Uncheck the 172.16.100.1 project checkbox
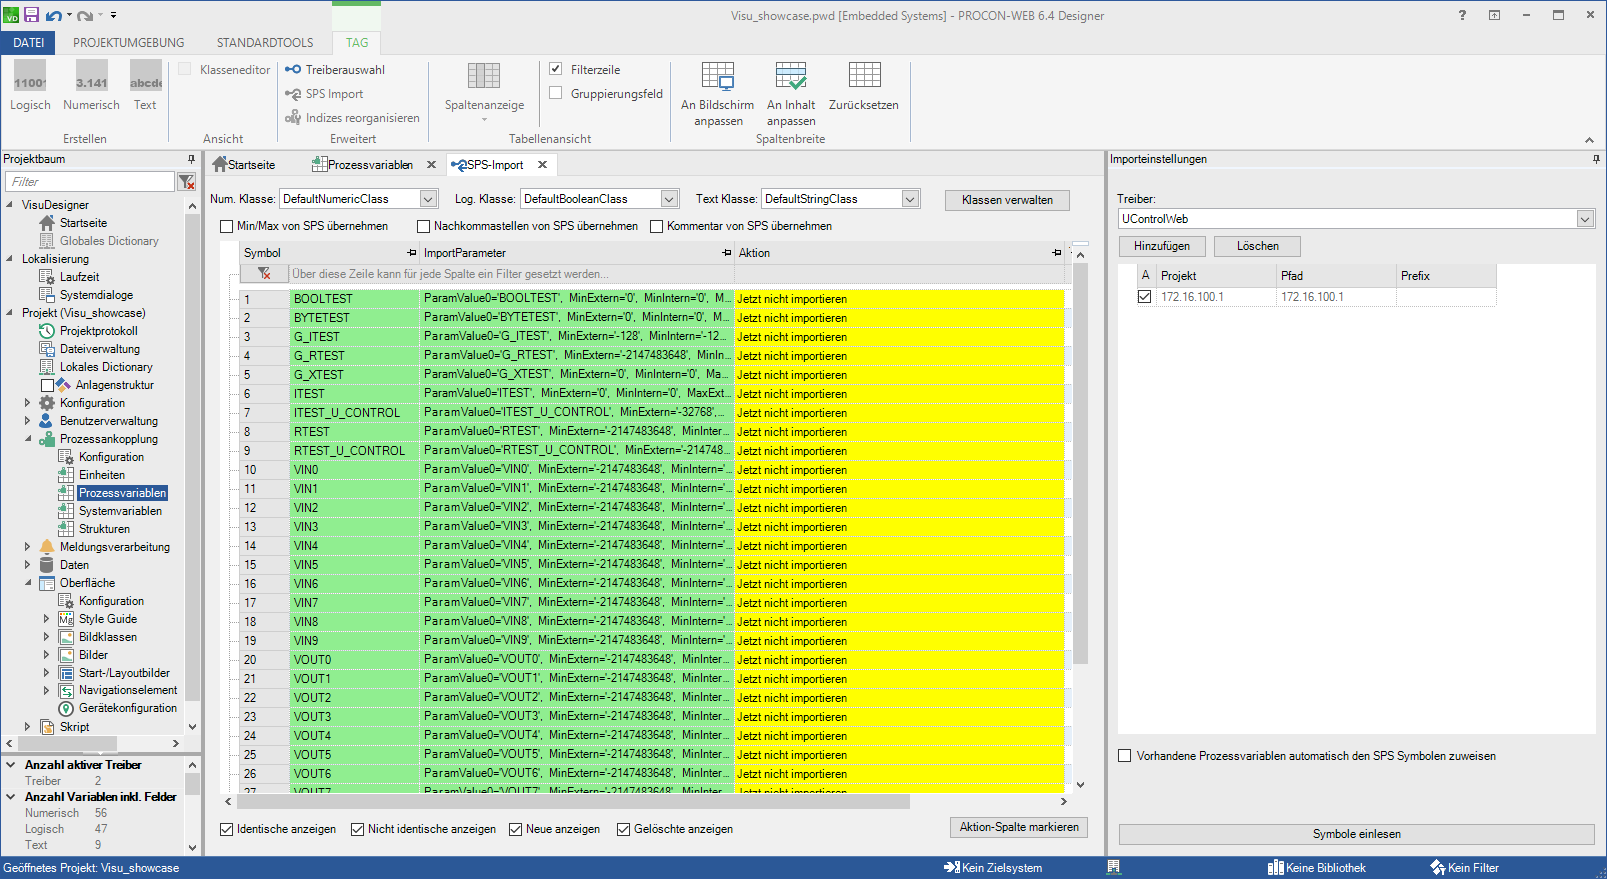This screenshot has height=879, width=1607. point(1145,297)
